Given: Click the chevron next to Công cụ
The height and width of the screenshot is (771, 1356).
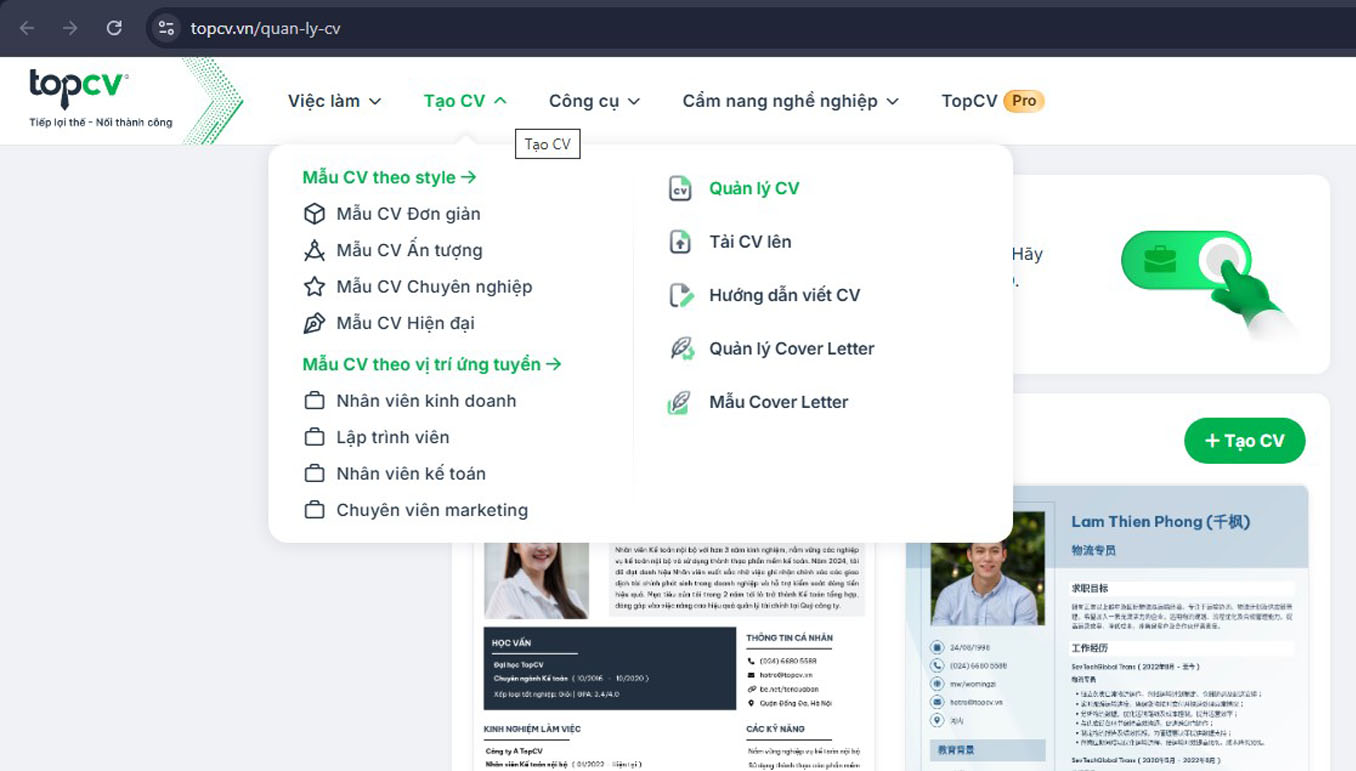Looking at the screenshot, I should pos(634,101).
